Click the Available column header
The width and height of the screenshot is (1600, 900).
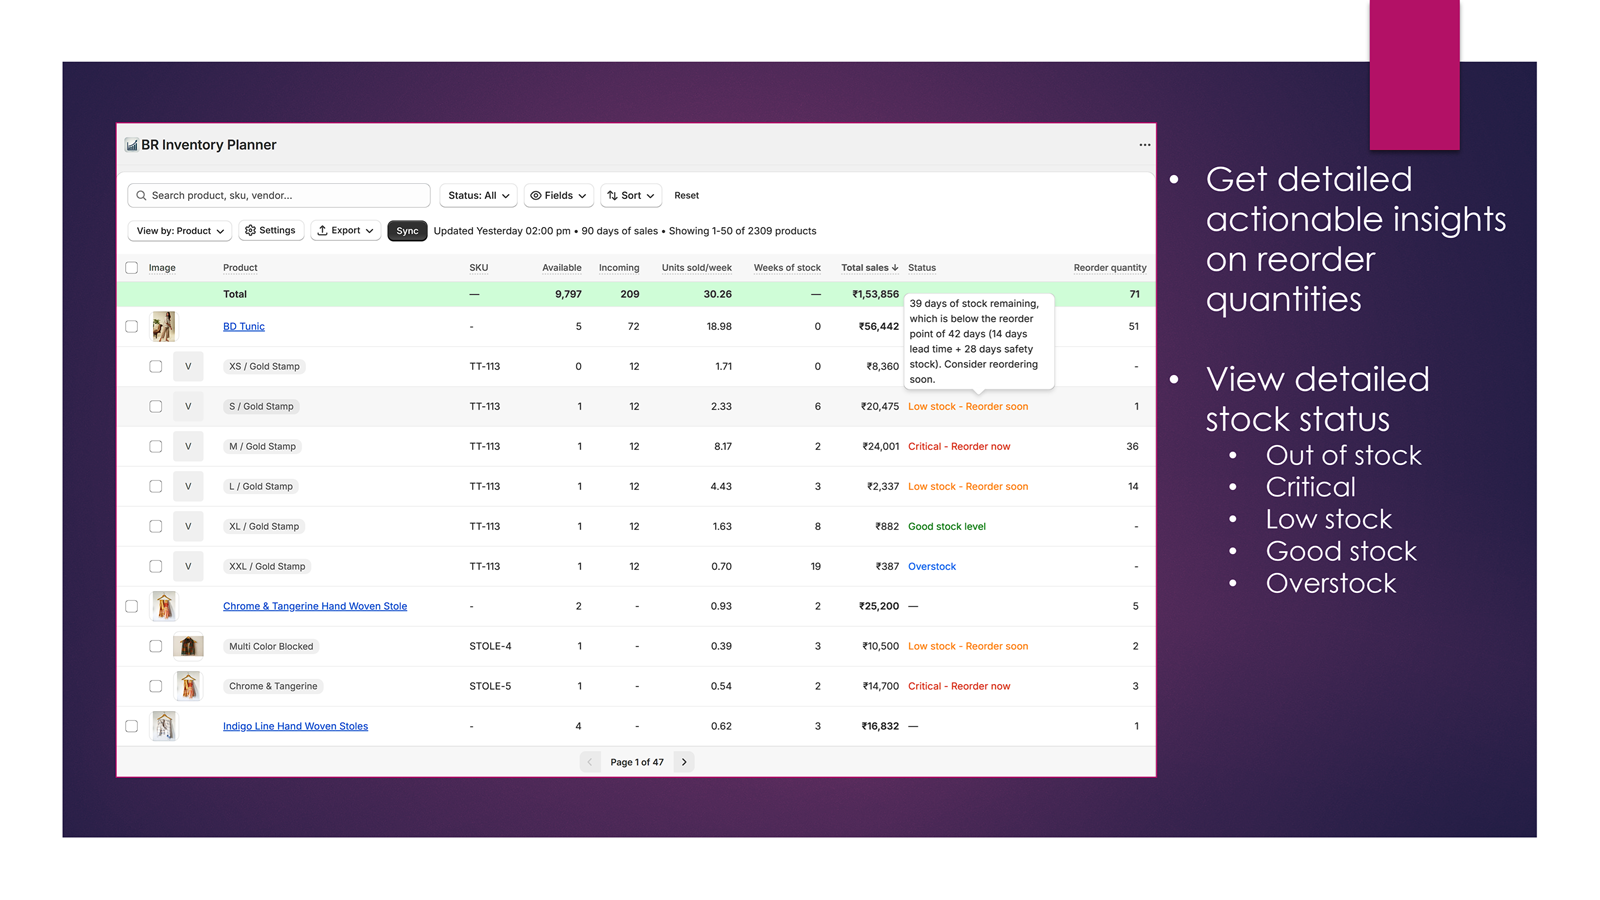coord(562,268)
